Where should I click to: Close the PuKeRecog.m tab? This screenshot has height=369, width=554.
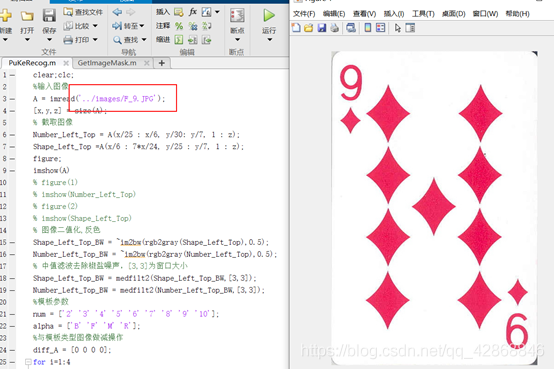66,63
